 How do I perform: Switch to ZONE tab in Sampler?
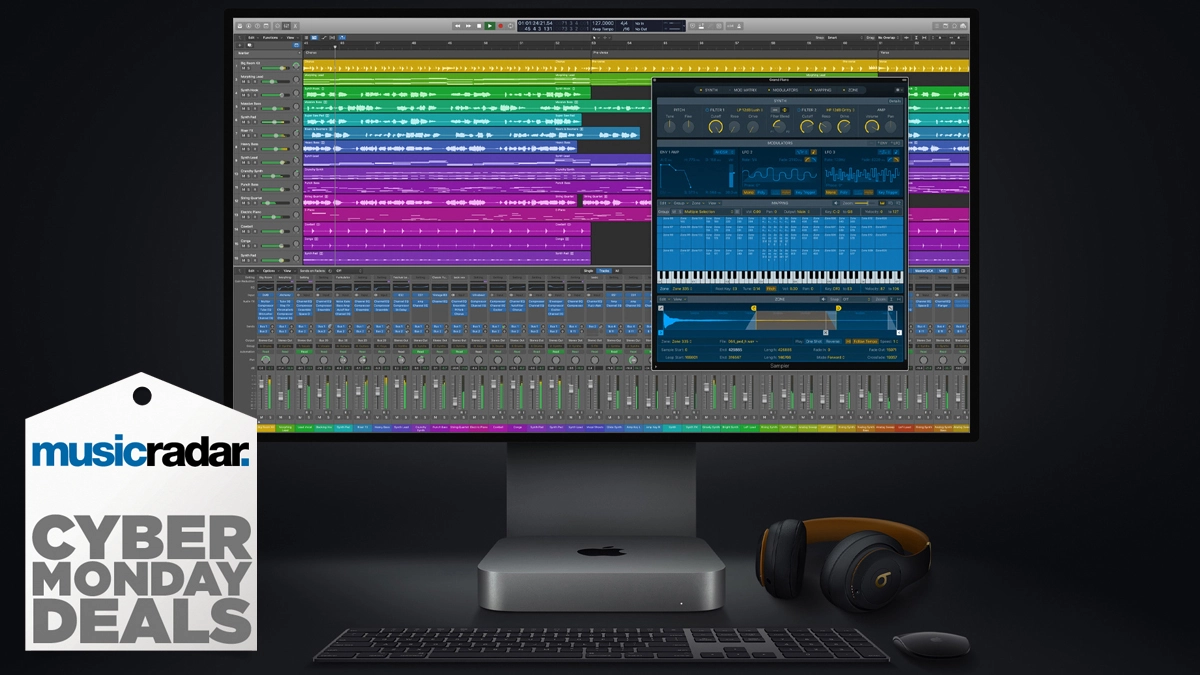[851, 90]
